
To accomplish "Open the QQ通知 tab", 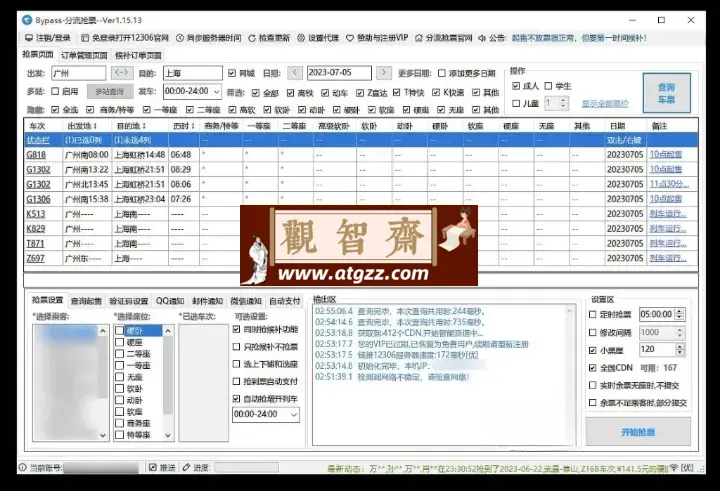I will (170, 301).
